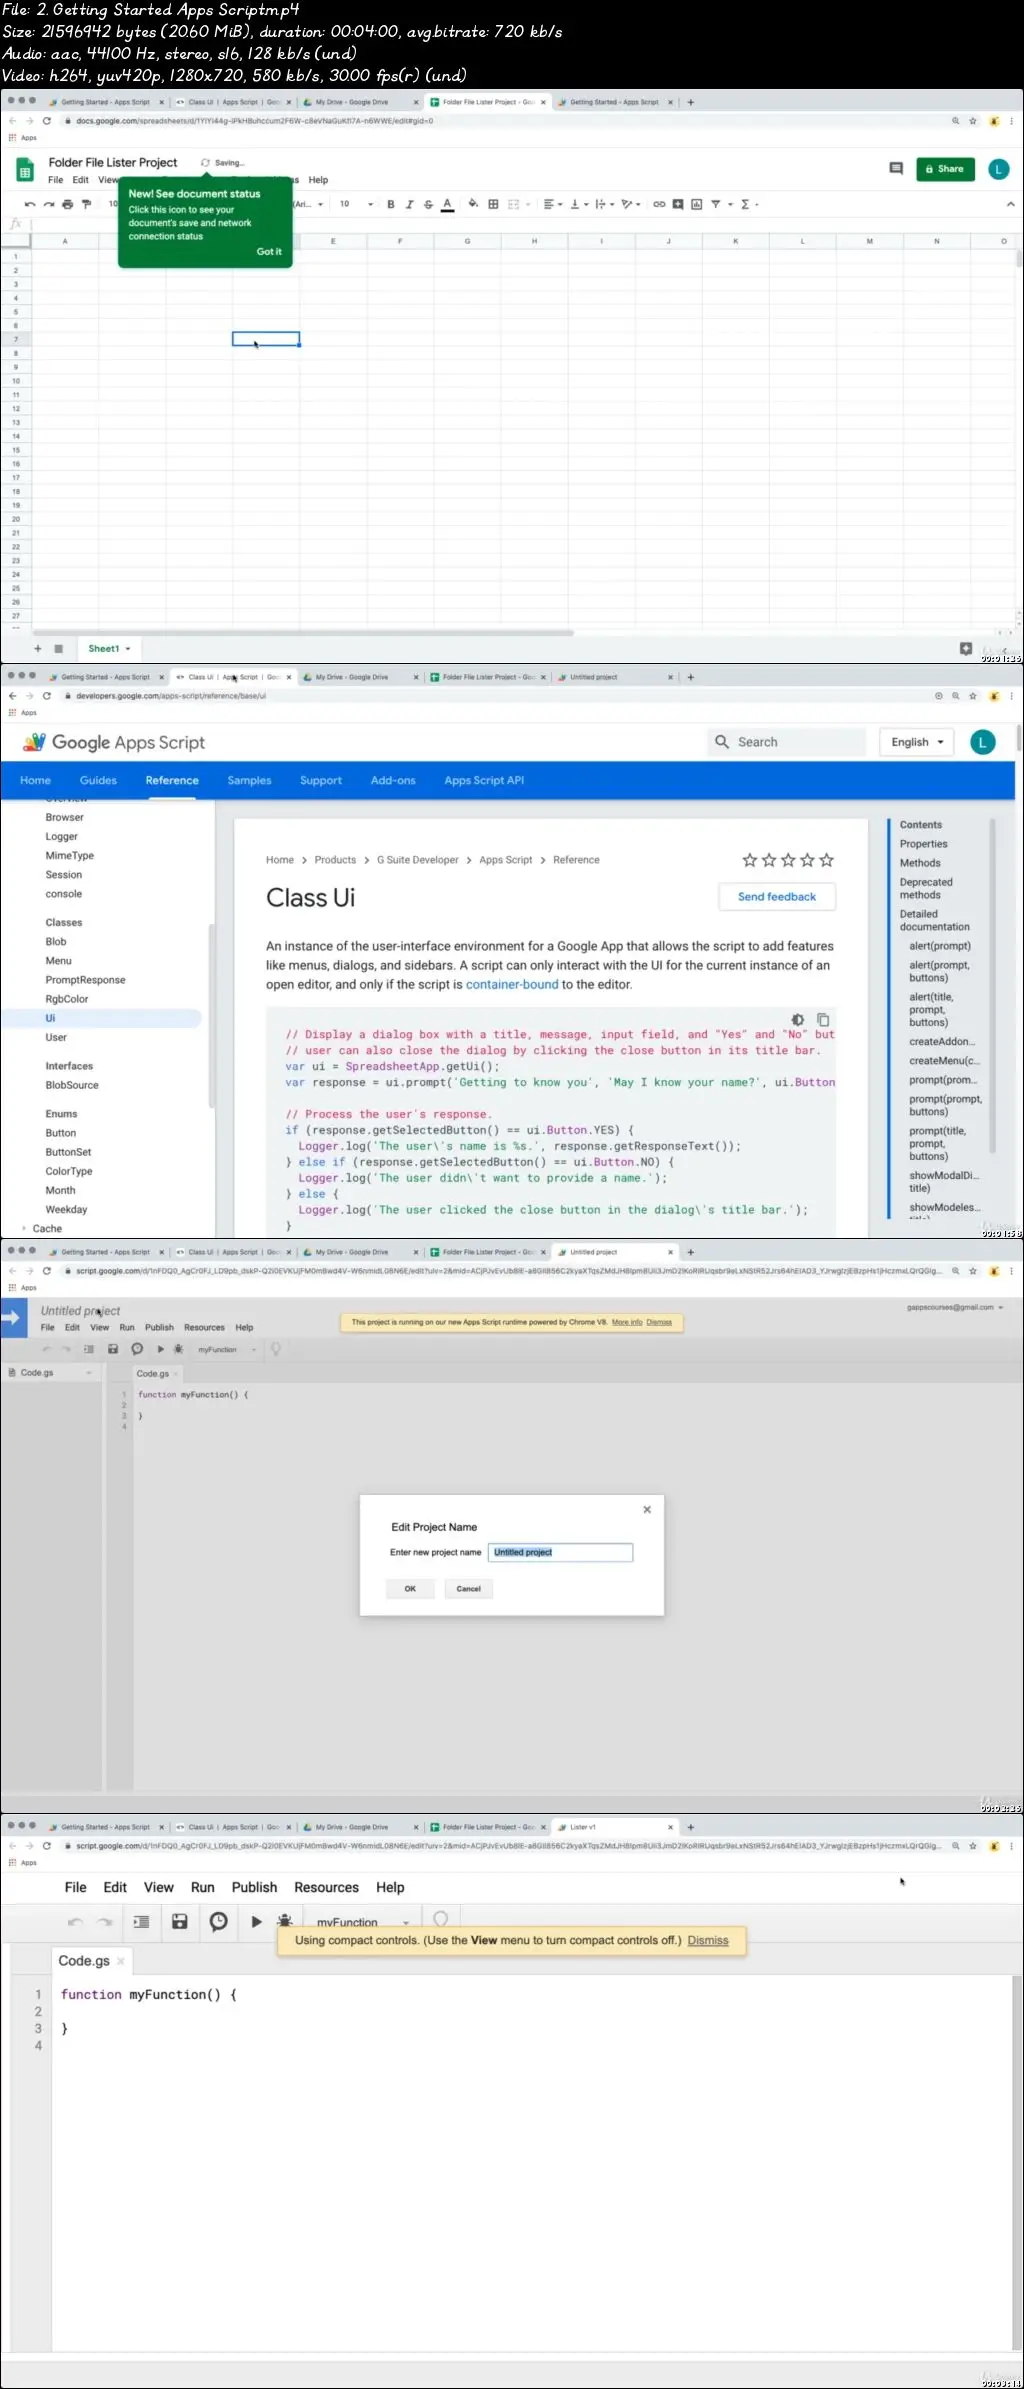Open the borders tool in Sheets

493,204
